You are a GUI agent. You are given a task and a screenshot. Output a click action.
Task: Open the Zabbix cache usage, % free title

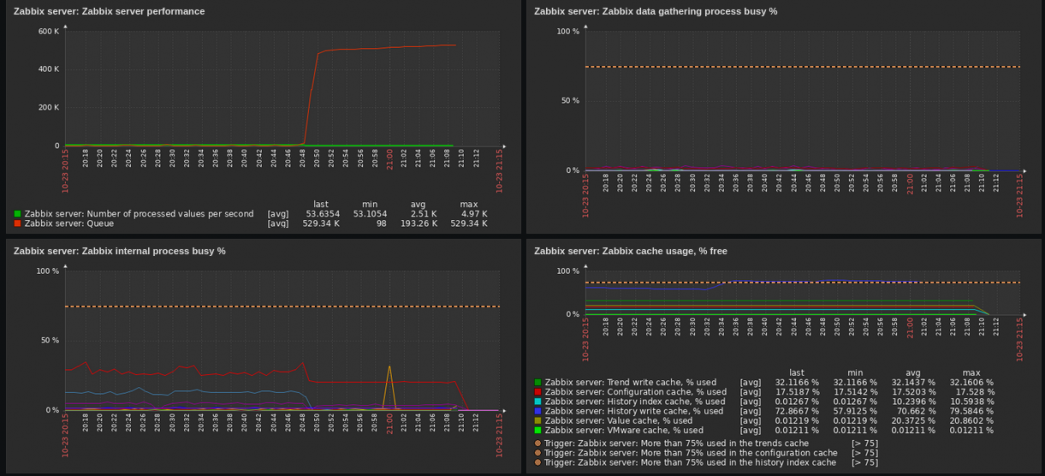(630, 251)
